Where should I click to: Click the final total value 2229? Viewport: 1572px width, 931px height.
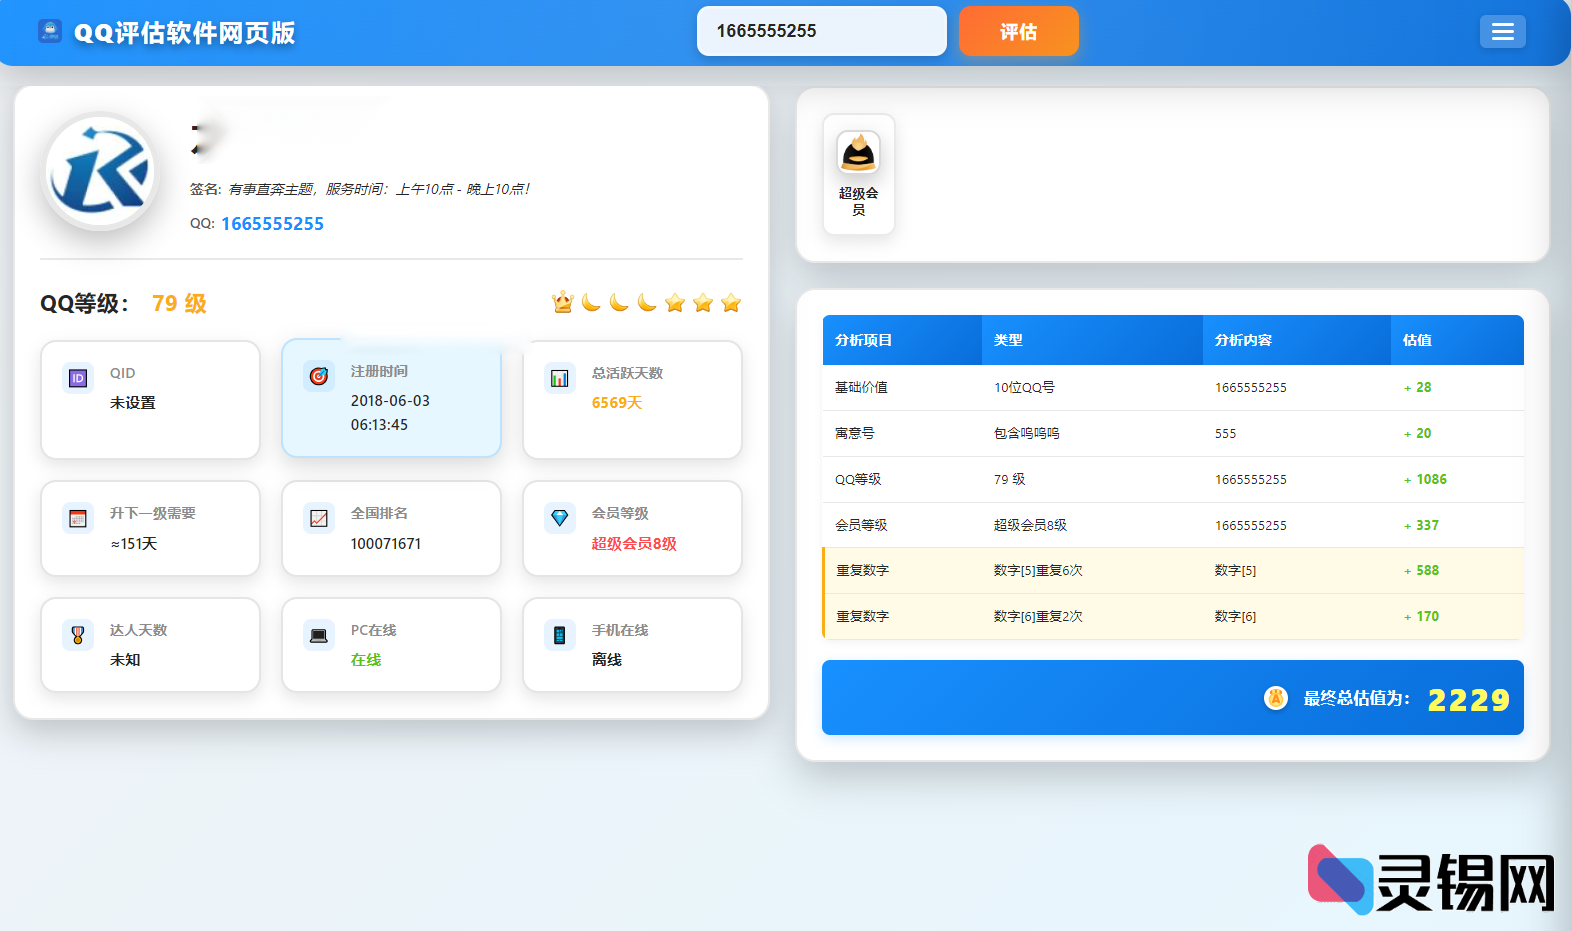coord(1468,699)
